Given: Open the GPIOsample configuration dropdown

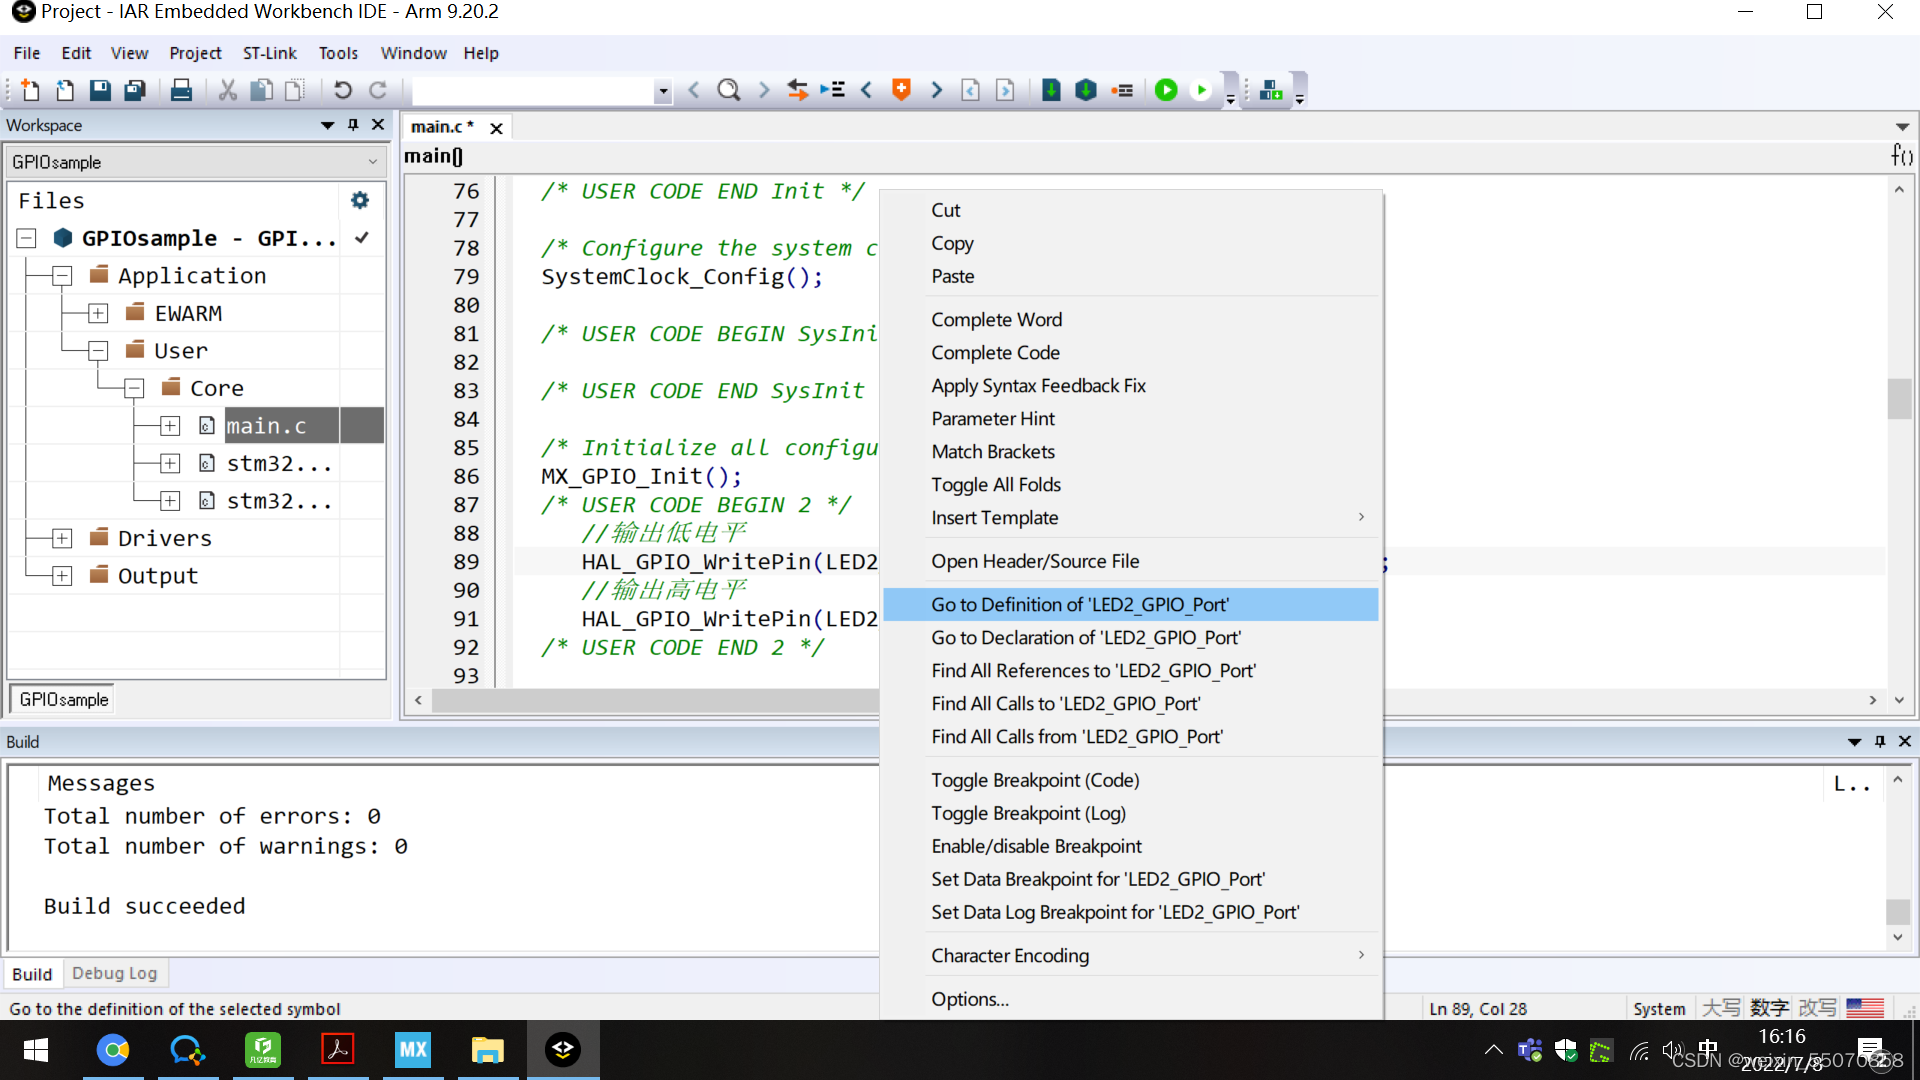Looking at the screenshot, I should 372,162.
